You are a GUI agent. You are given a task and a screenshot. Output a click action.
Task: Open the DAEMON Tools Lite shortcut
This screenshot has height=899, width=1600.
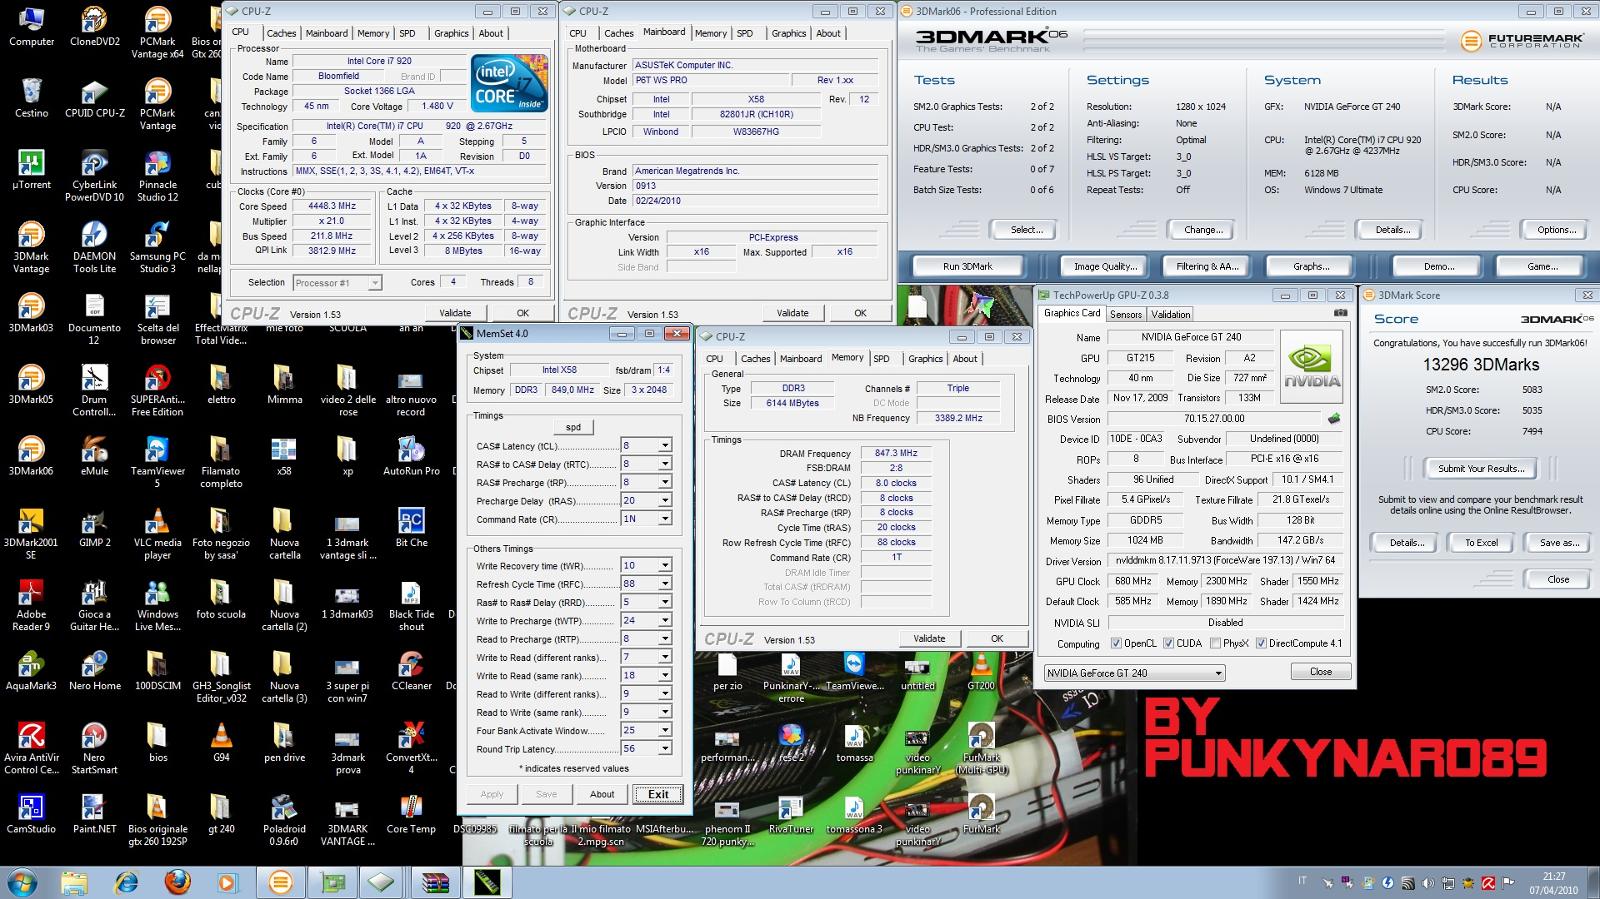point(94,249)
